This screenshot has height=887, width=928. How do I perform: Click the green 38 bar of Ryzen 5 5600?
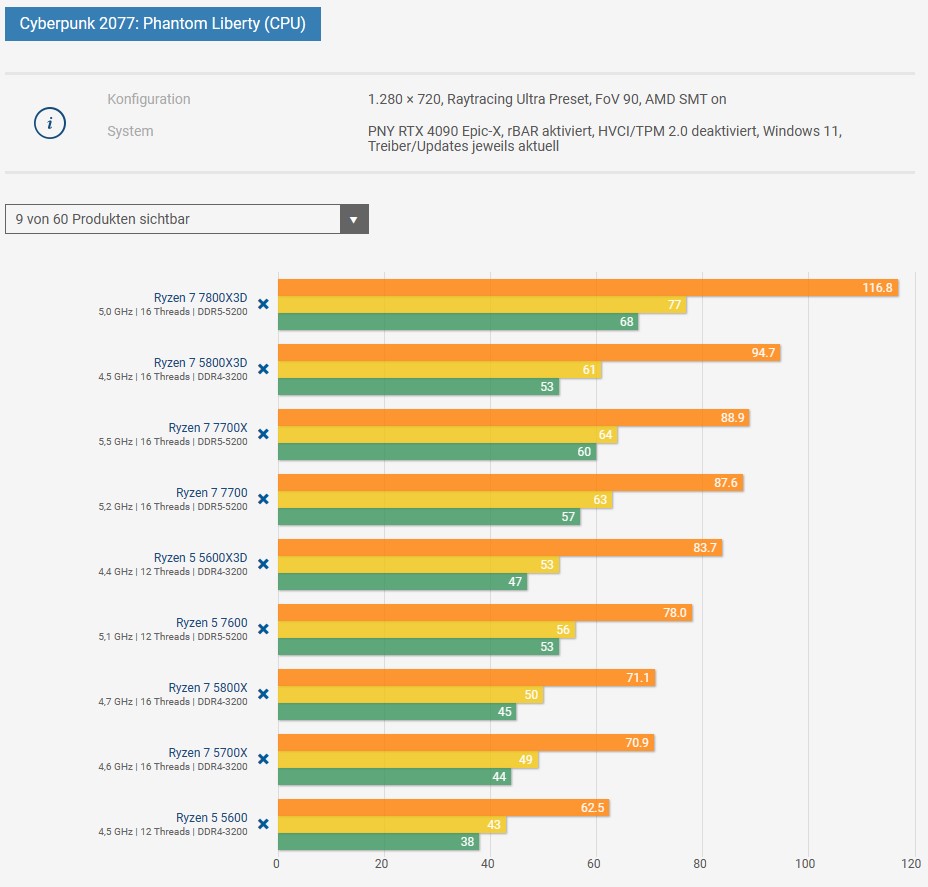(379, 843)
